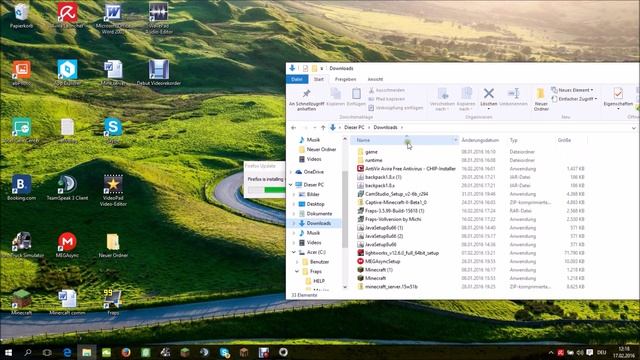Open Eigenschaften properties in ribbon
The height and width of the screenshot is (360, 640).
[618, 98]
